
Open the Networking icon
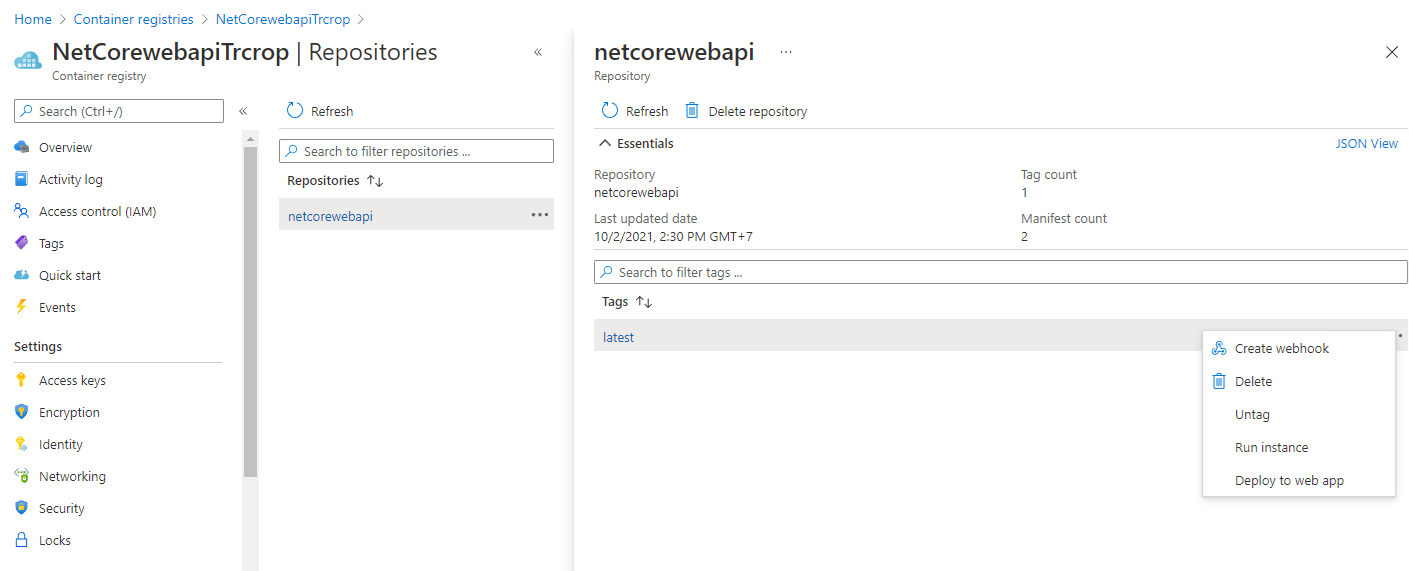click(22, 476)
